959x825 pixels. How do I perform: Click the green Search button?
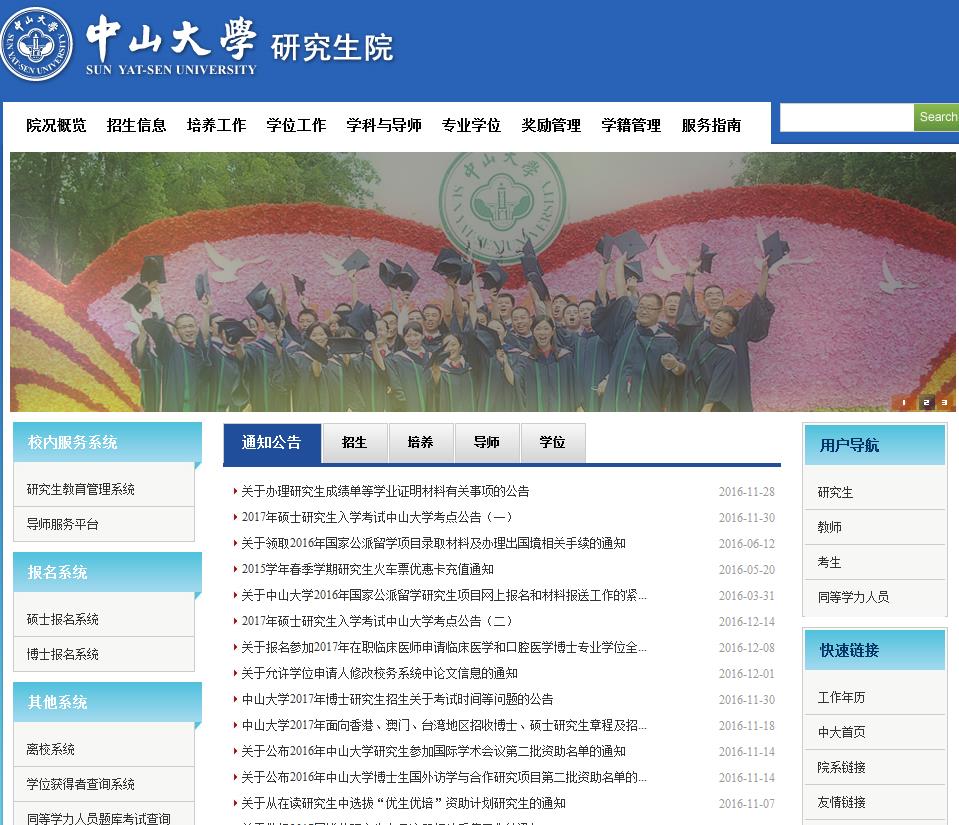937,117
